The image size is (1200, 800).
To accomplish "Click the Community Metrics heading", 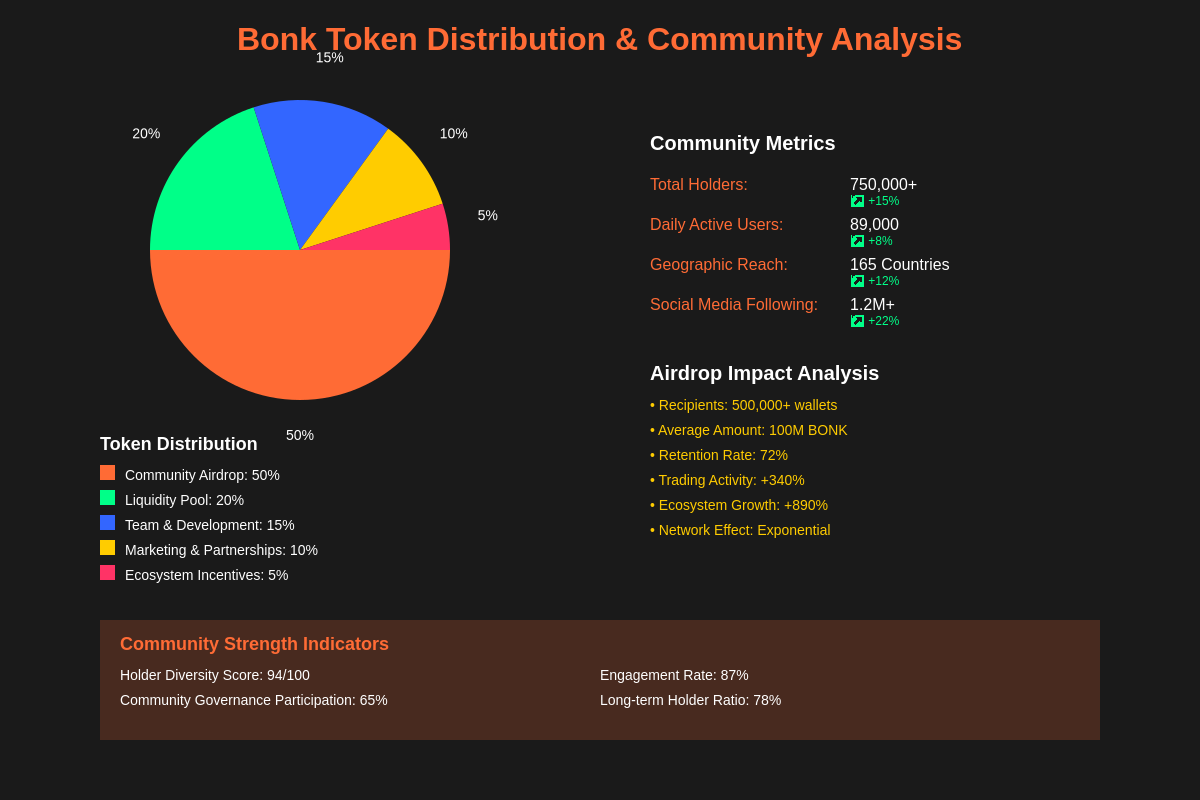I will click(743, 143).
